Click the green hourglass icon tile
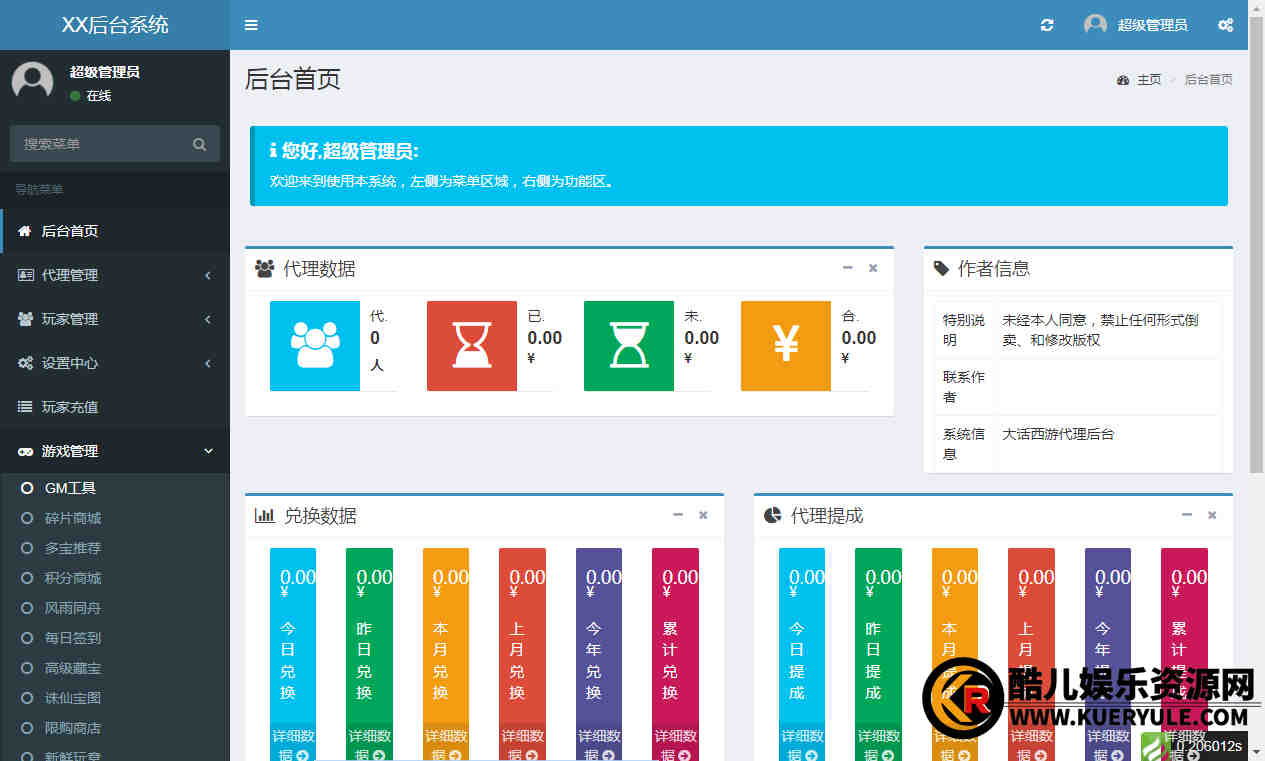This screenshot has height=761, width=1265. (629, 346)
